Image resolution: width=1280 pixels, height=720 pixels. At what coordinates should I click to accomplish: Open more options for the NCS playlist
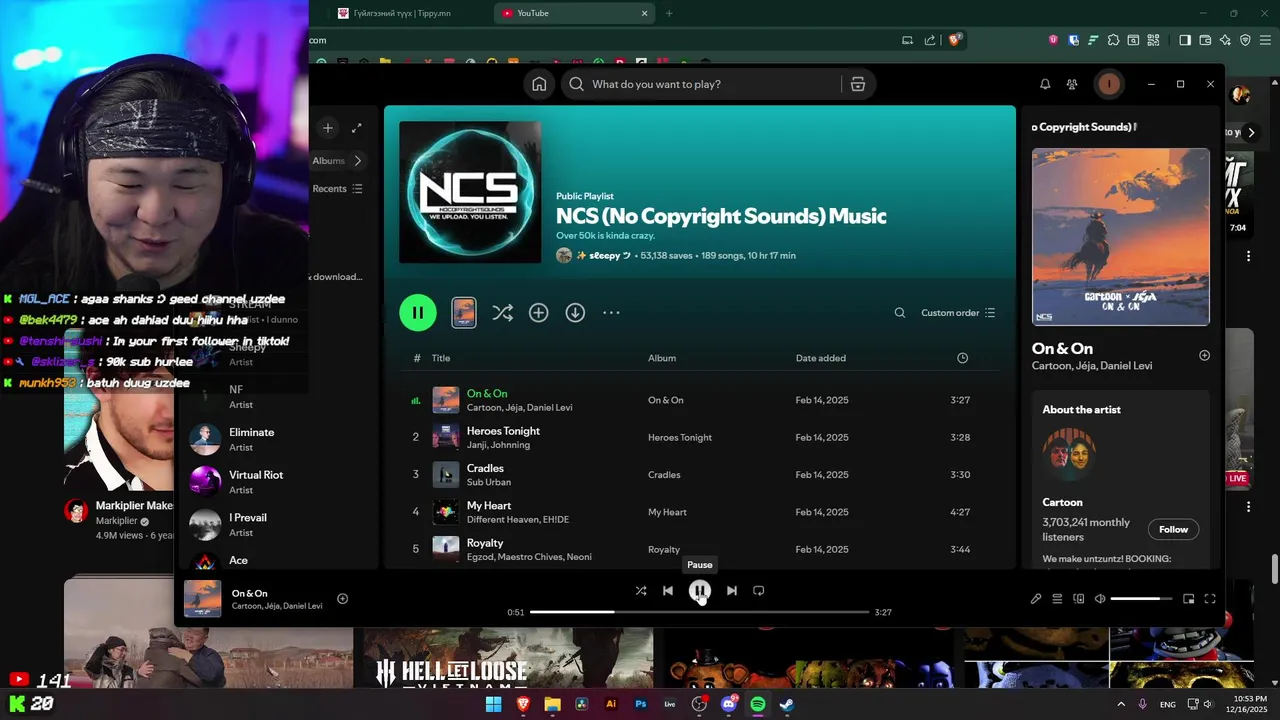click(611, 313)
